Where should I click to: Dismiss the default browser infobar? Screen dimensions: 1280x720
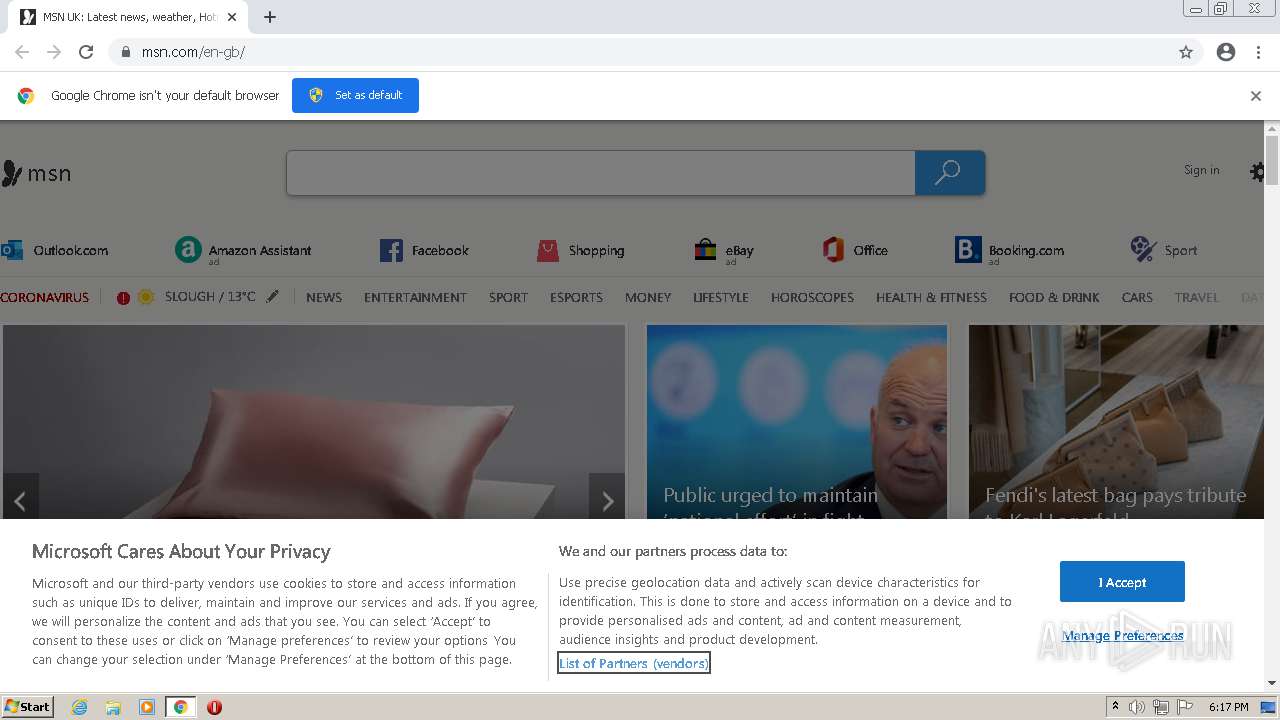(x=1256, y=96)
